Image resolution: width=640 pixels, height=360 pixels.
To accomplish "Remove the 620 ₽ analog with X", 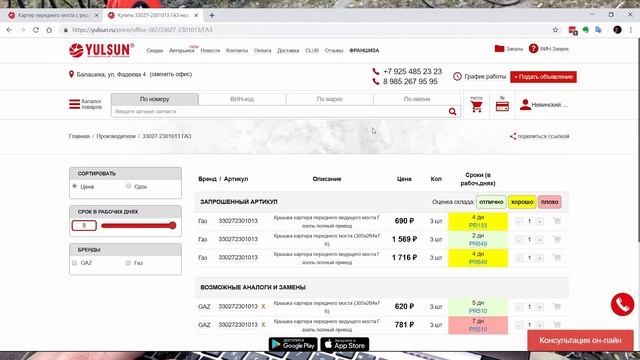I will point(263,307).
